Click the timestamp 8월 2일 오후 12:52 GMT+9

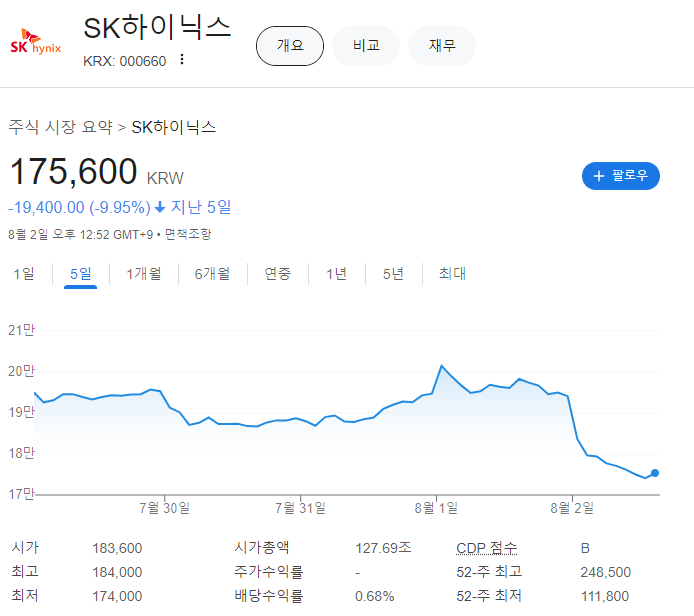pyautogui.click(x=81, y=234)
